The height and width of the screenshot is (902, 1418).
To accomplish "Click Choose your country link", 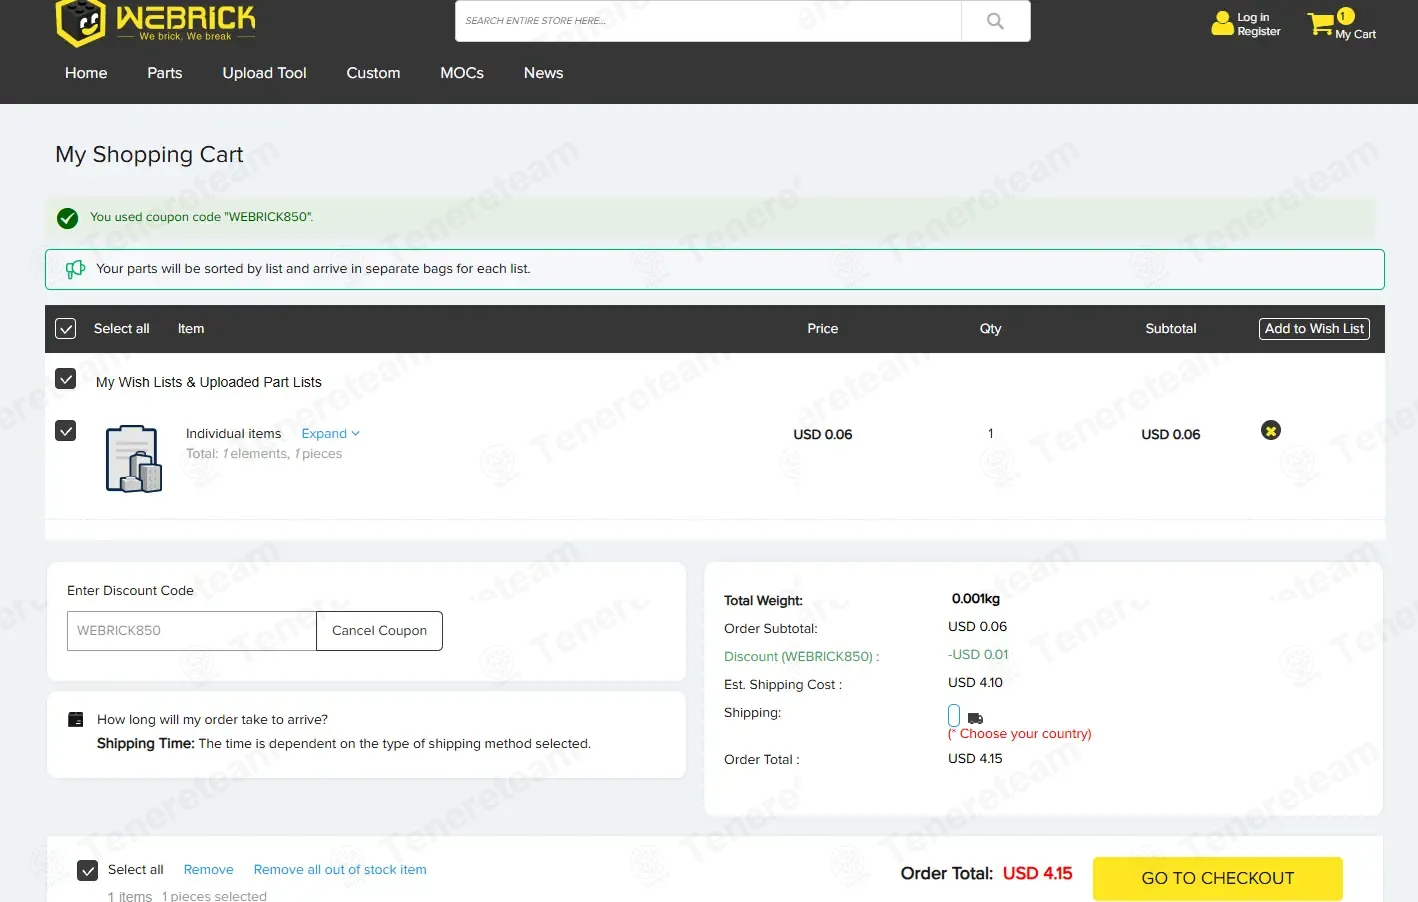I will (x=1020, y=734).
